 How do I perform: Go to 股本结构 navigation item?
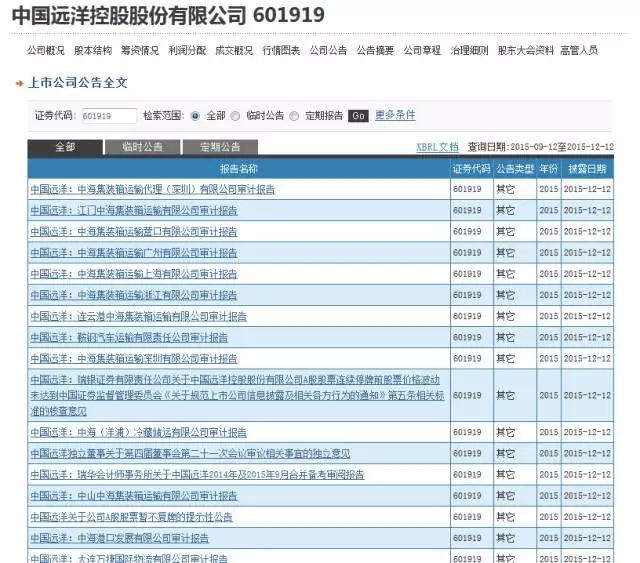(93, 50)
